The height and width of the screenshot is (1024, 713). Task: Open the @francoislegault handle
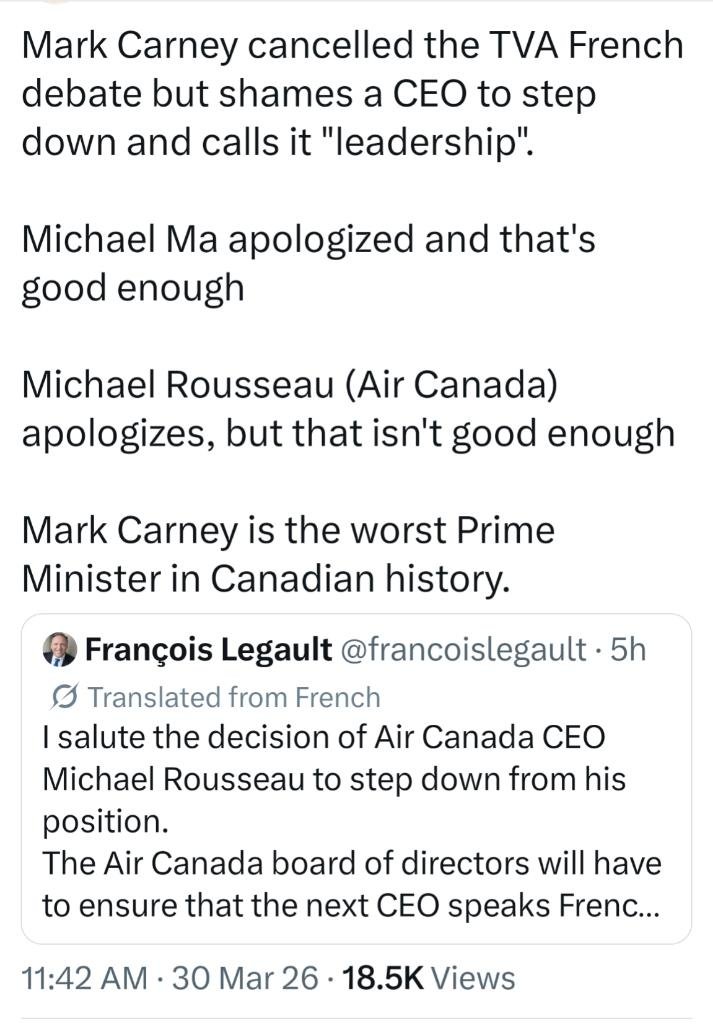pyautogui.click(x=464, y=650)
